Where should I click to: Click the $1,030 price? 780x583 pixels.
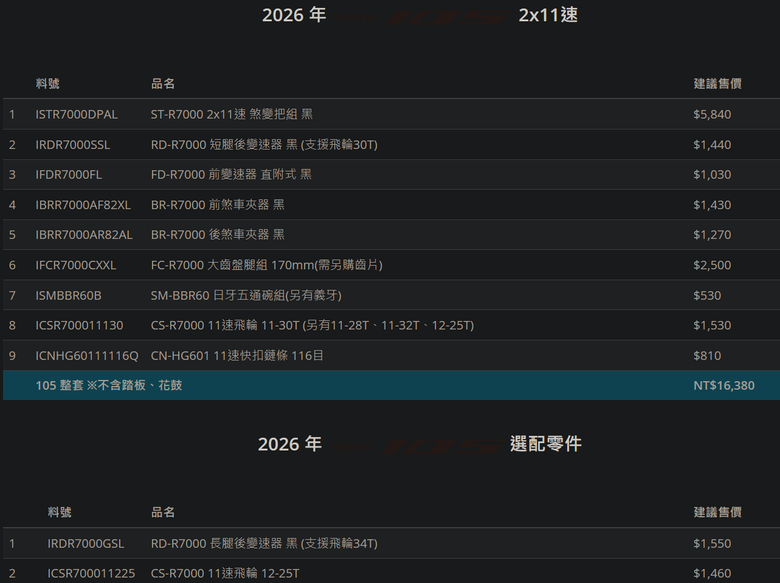712,175
